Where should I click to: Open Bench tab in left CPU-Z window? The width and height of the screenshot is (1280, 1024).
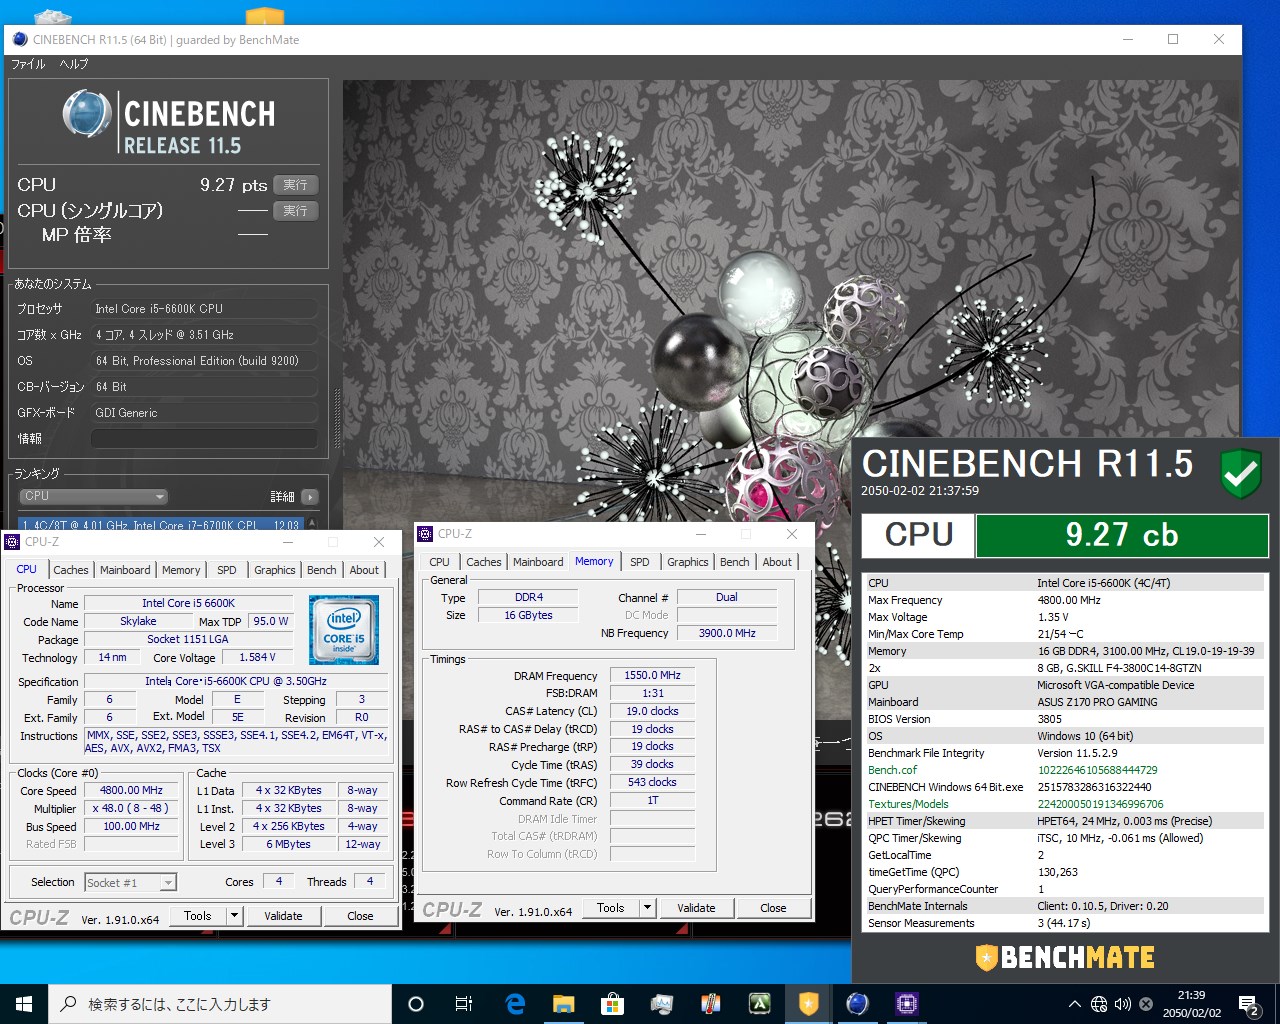click(x=322, y=570)
